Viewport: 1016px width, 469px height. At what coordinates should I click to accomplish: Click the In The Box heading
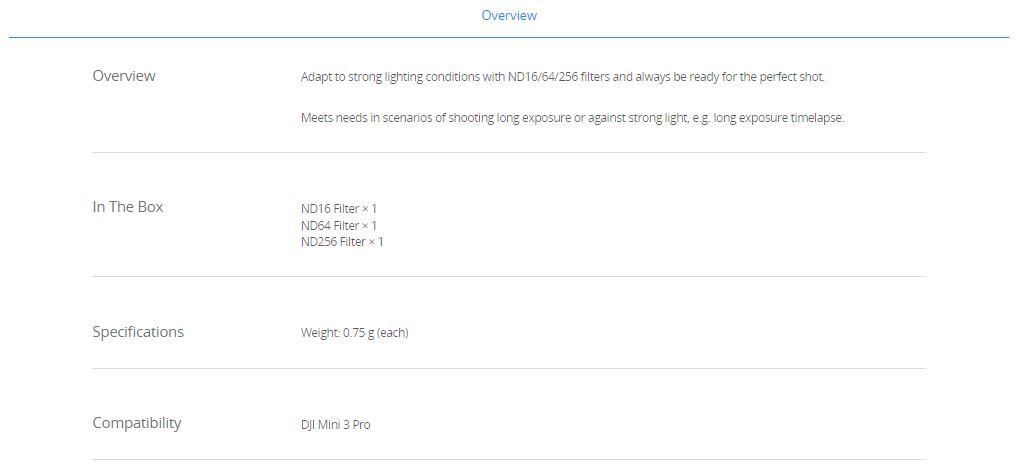coord(128,207)
